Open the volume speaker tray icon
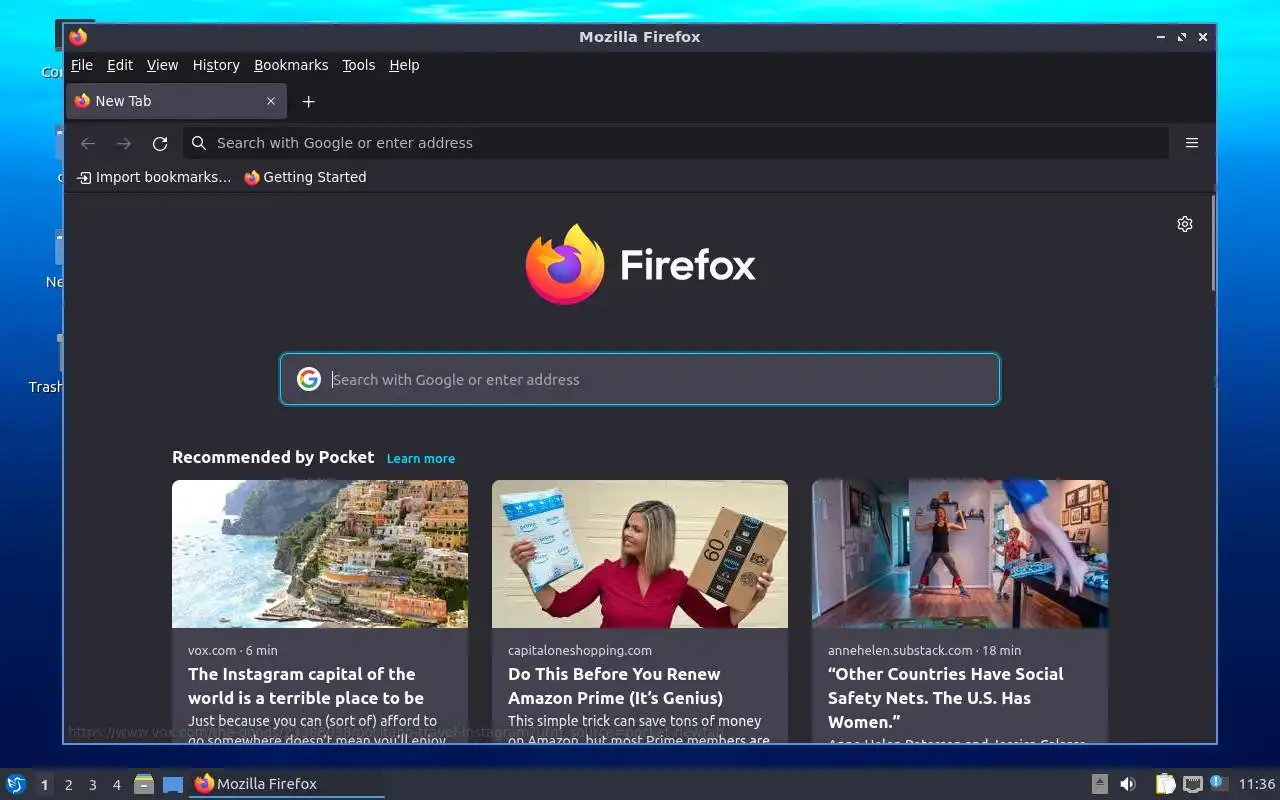1280x800 pixels. click(x=1128, y=784)
